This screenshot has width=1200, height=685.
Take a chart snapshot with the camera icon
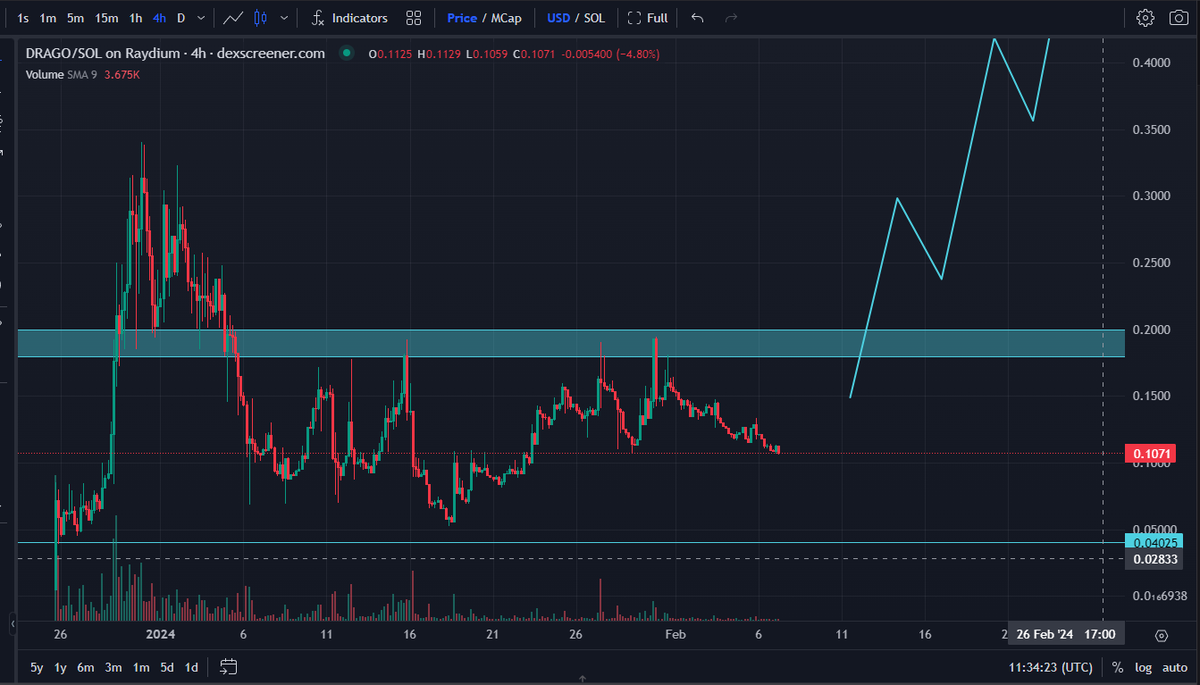1178,17
